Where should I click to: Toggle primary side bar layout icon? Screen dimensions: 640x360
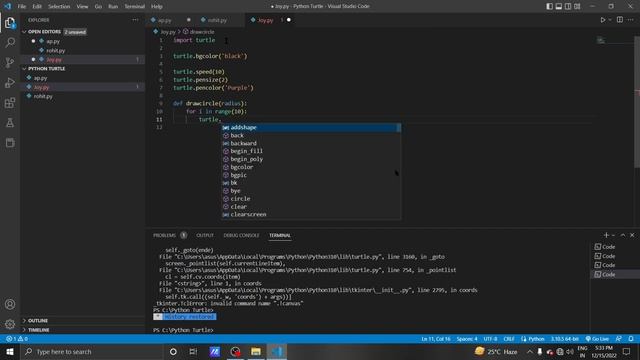pyautogui.click(x=549, y=6)
